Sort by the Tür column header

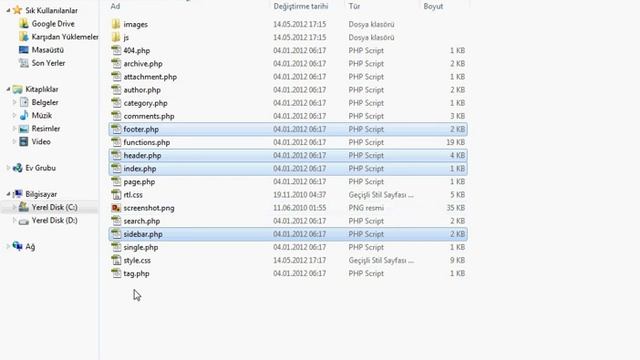(354, 6)
